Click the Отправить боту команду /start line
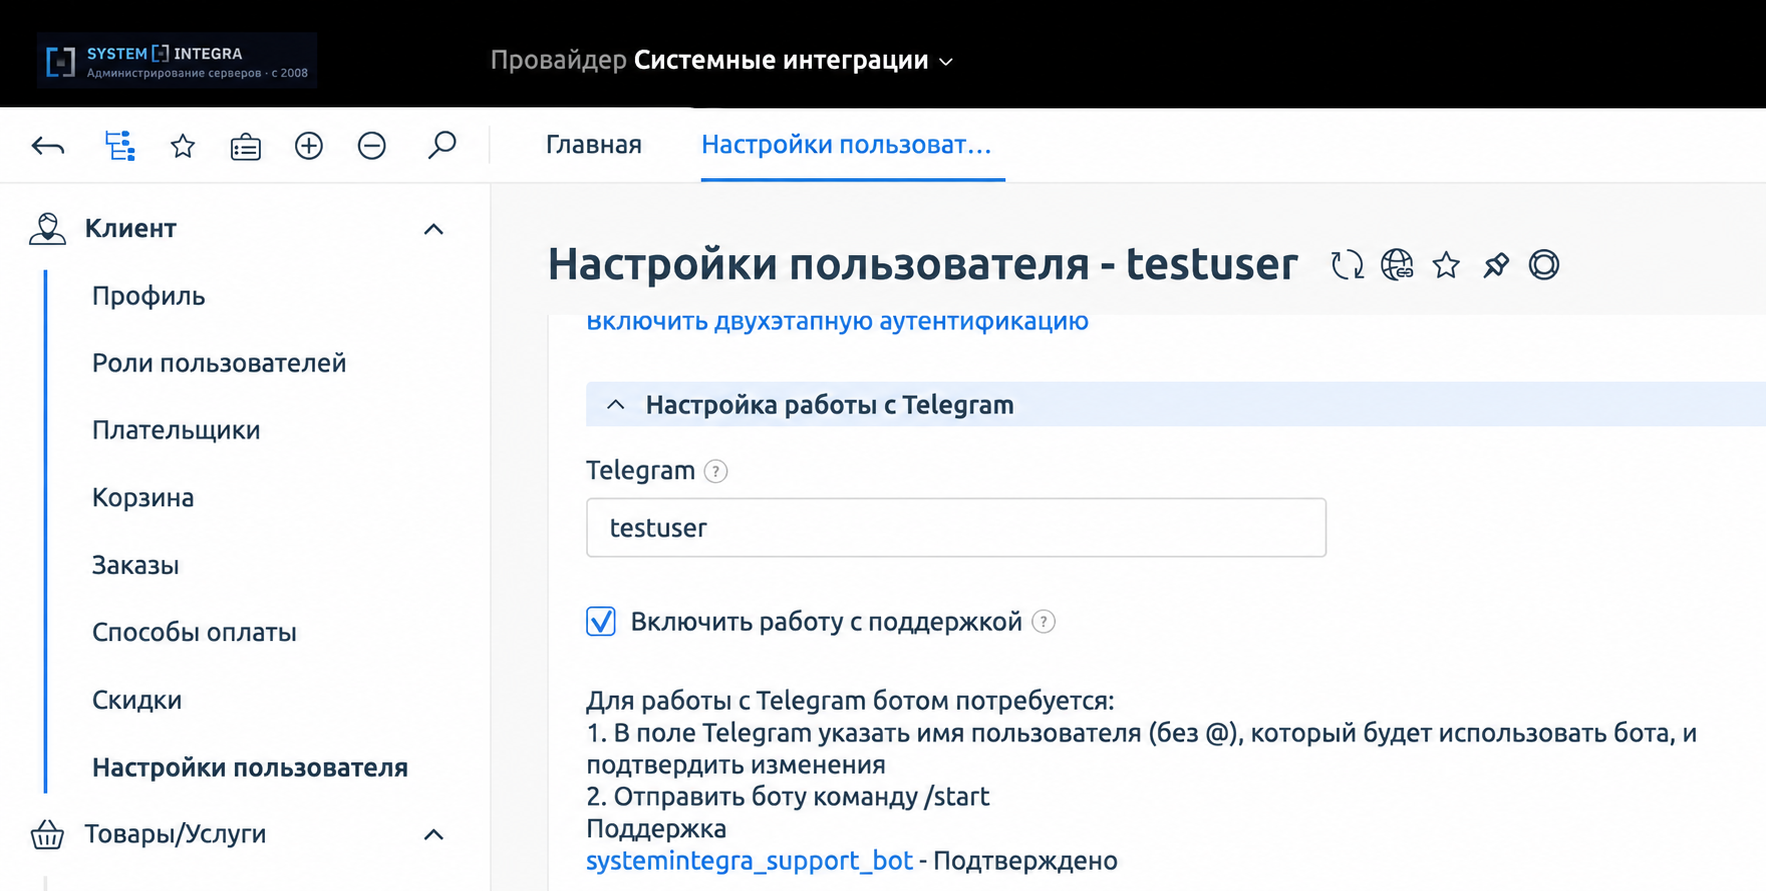The height and width of the screenshot is (891, 1766). pos(788,797)
